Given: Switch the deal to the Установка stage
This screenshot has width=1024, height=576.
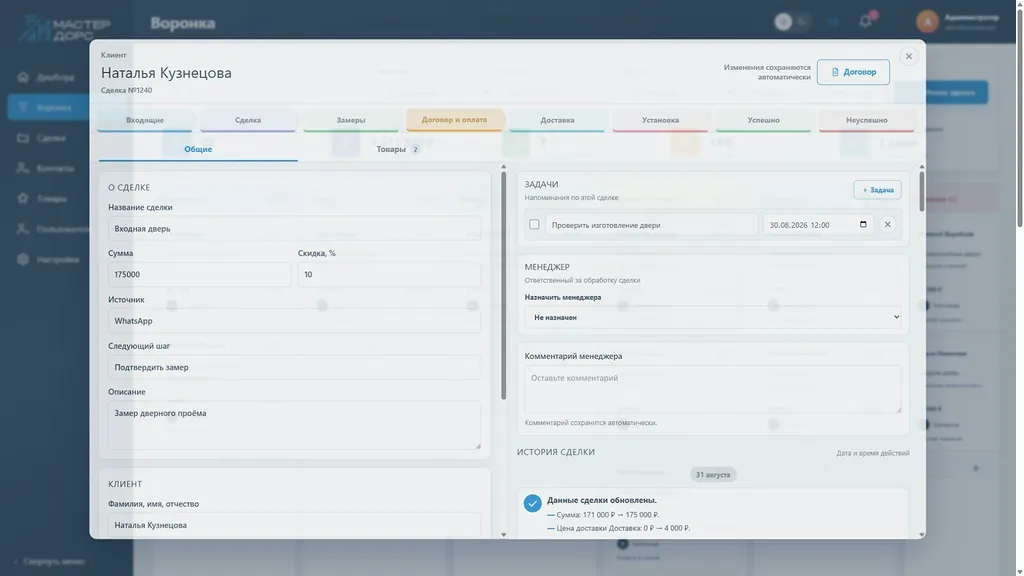Looking at the screenshot, I should click(660, 120).
